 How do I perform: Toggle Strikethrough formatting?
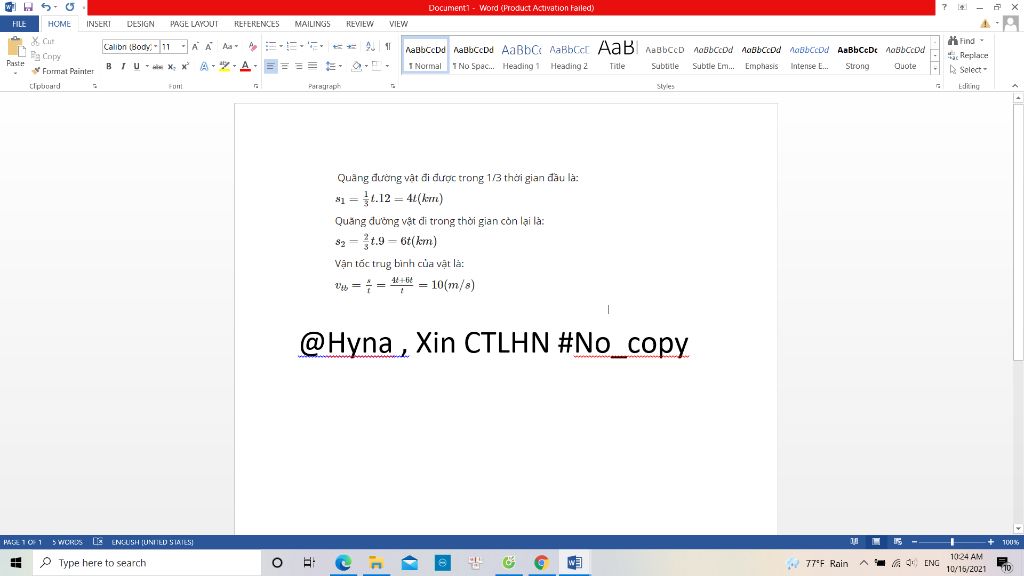tap(157, 66)
